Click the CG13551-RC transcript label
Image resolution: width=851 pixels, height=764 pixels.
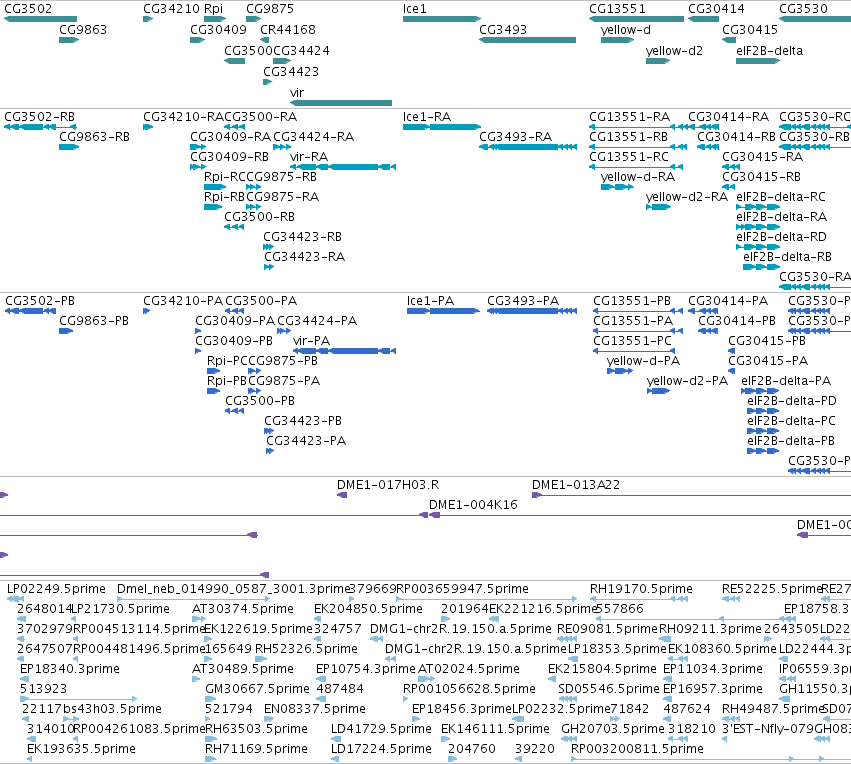coord(628,157)
